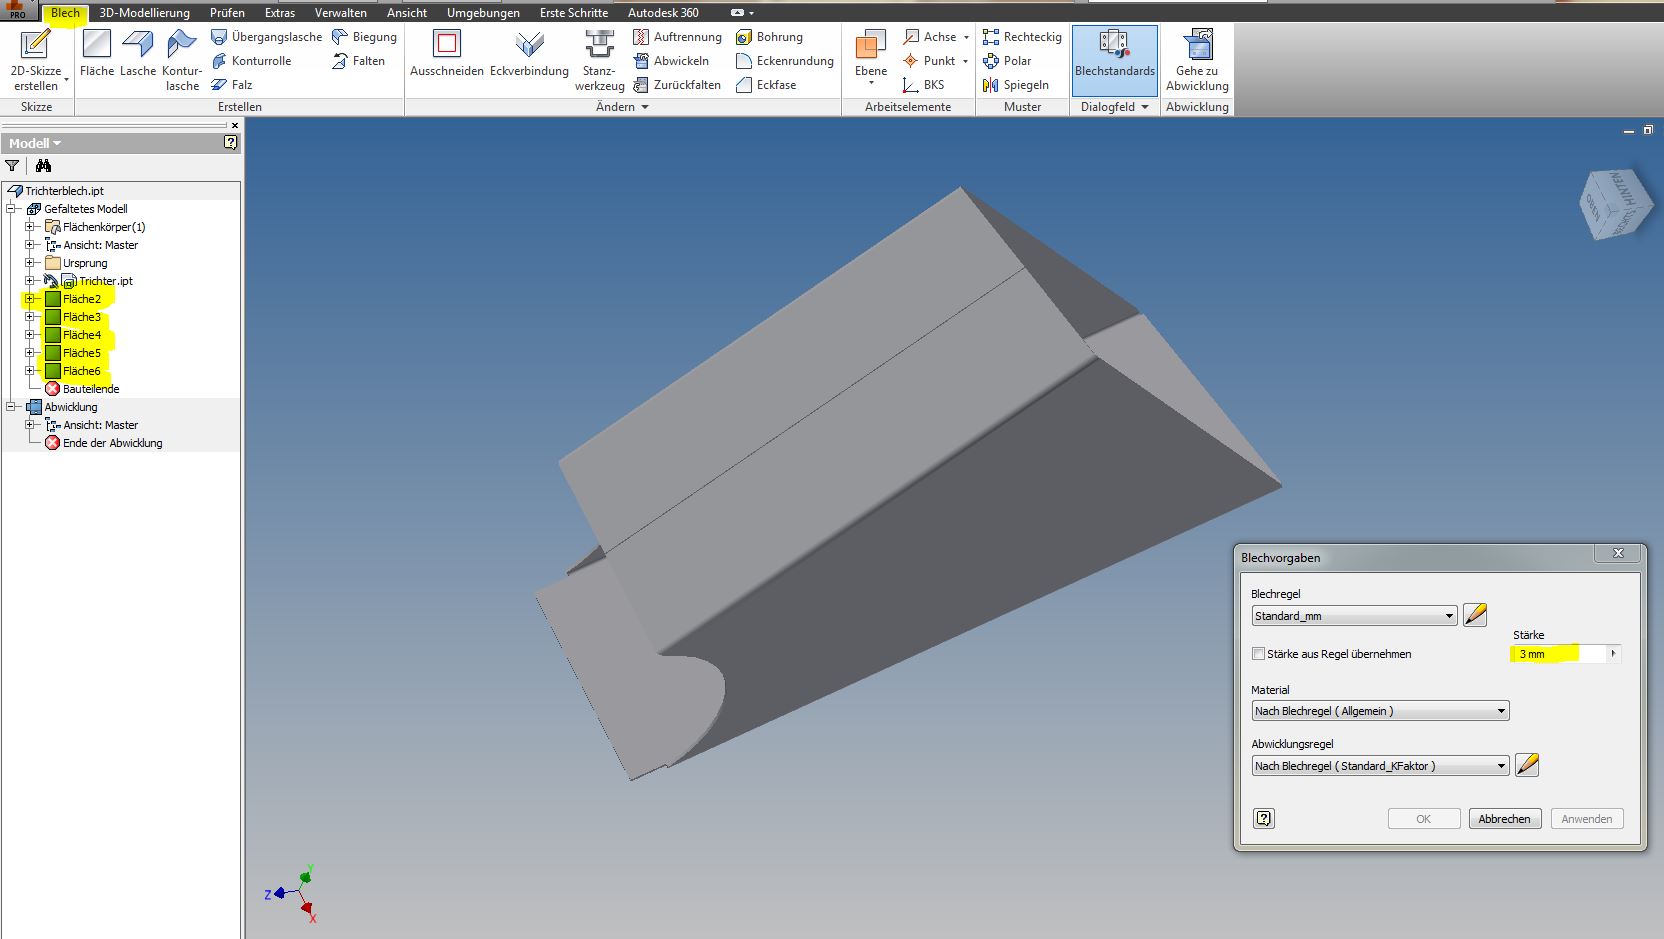
Task: Expand the Flächenkörper(1) node
Action: tap(30, 227)
